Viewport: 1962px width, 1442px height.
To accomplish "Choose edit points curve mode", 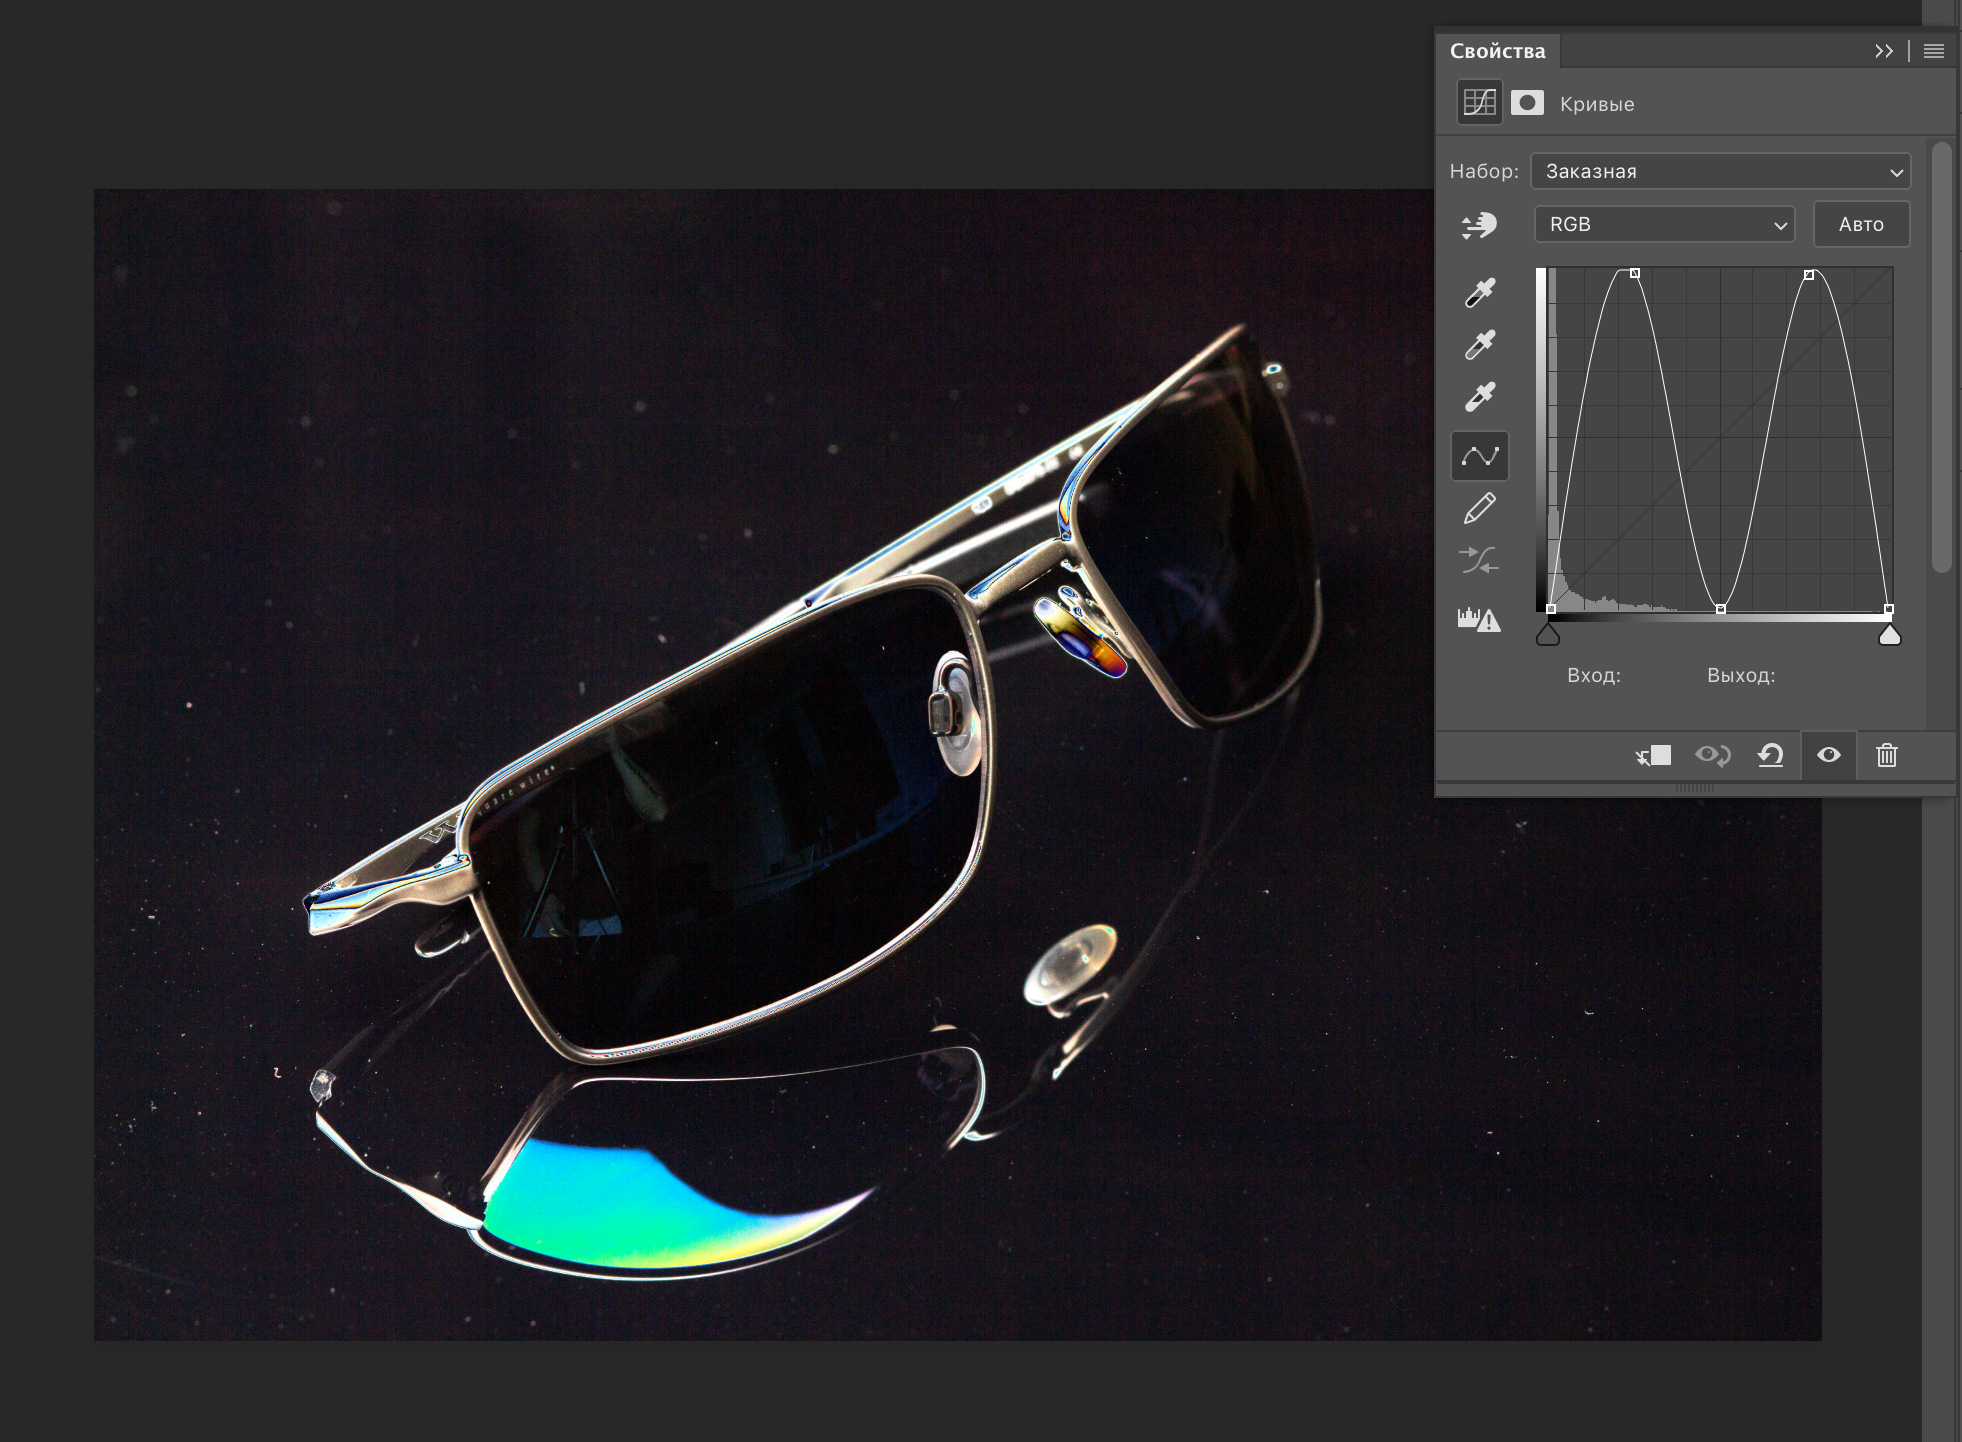I will [x=1480, y=456].
